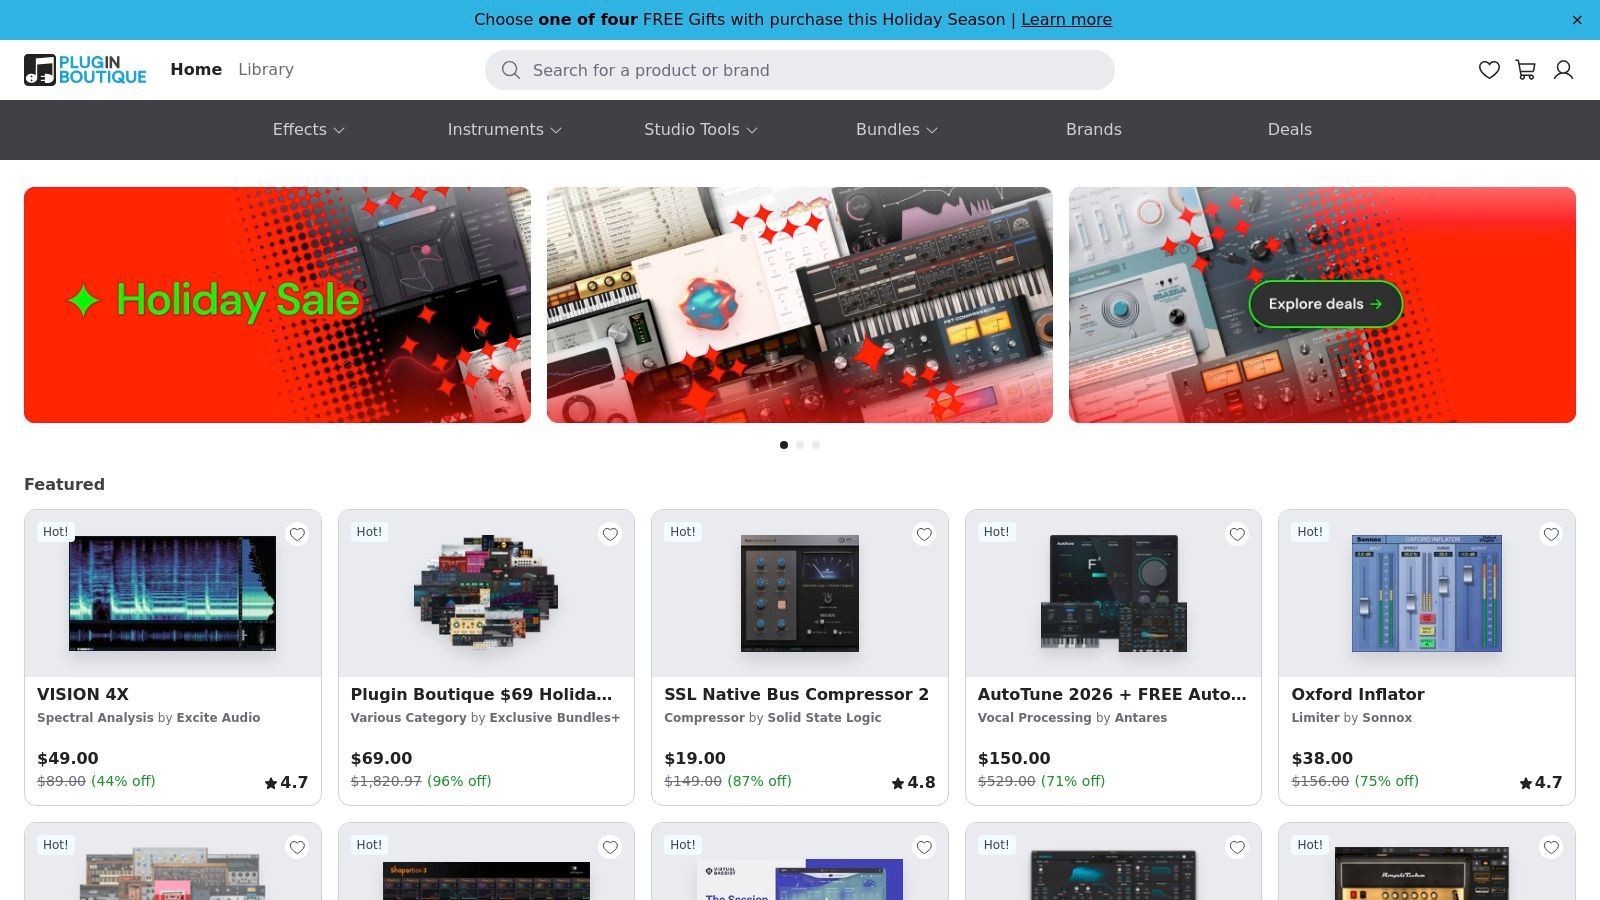Click the search for a product field
This screenshot has width=1600, height=900.
800,70
